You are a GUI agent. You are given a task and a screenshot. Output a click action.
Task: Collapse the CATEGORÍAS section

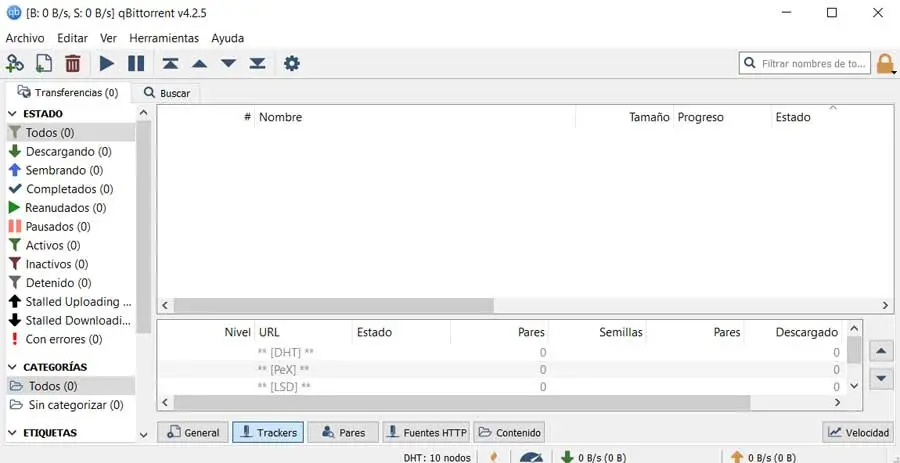coord(13,367)
